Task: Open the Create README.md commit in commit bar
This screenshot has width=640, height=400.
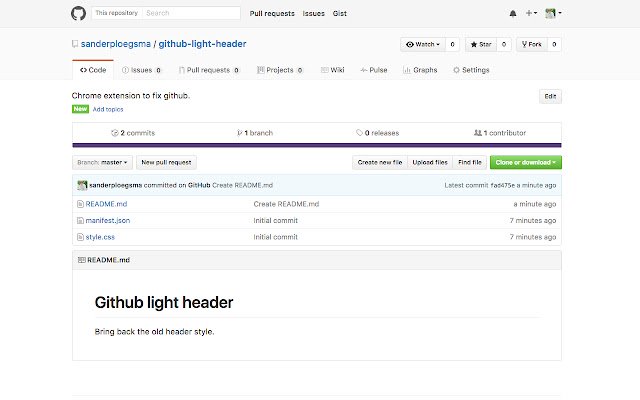Action: 242,185
